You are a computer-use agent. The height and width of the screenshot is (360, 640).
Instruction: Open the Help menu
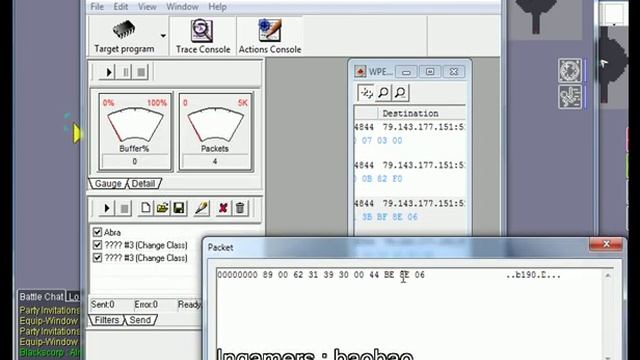tap(218, 7)
